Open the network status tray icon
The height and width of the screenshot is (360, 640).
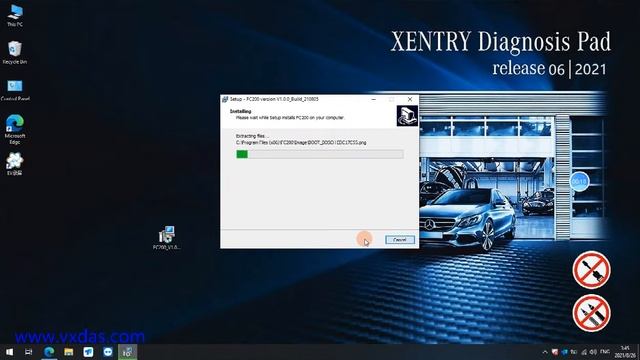point(584,352)
